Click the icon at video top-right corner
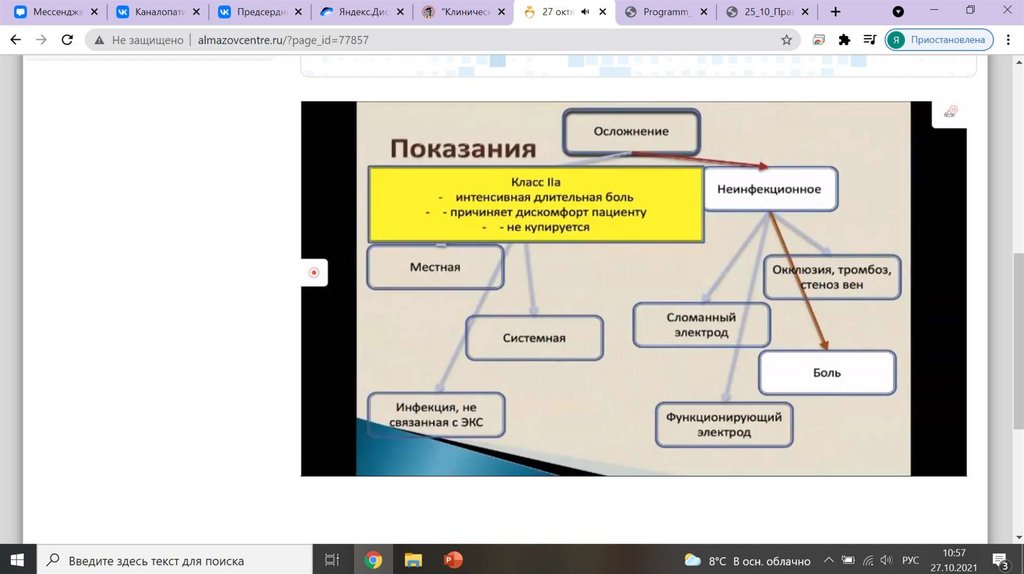Image resolution: width=1024 pixels, height=574 pixels. click(950, 112)
